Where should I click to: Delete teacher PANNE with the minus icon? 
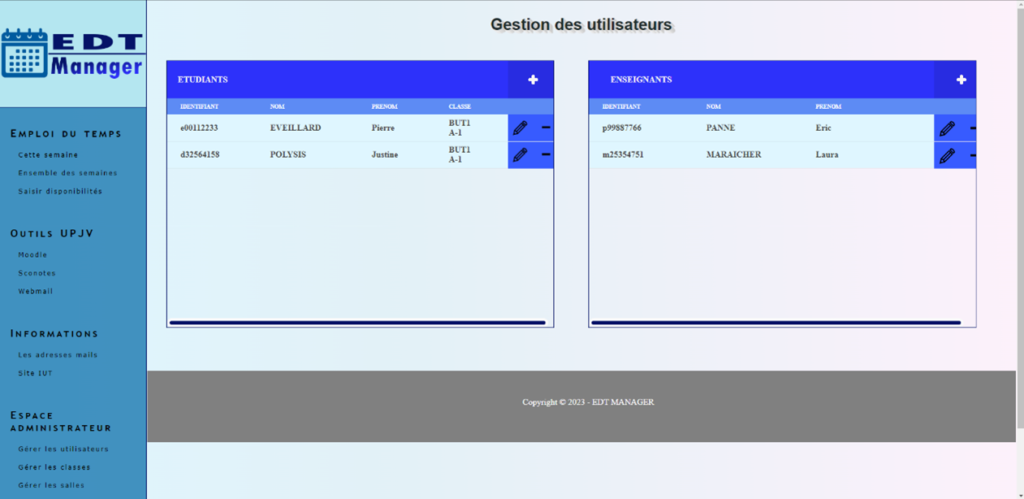(x=972, y=129)
